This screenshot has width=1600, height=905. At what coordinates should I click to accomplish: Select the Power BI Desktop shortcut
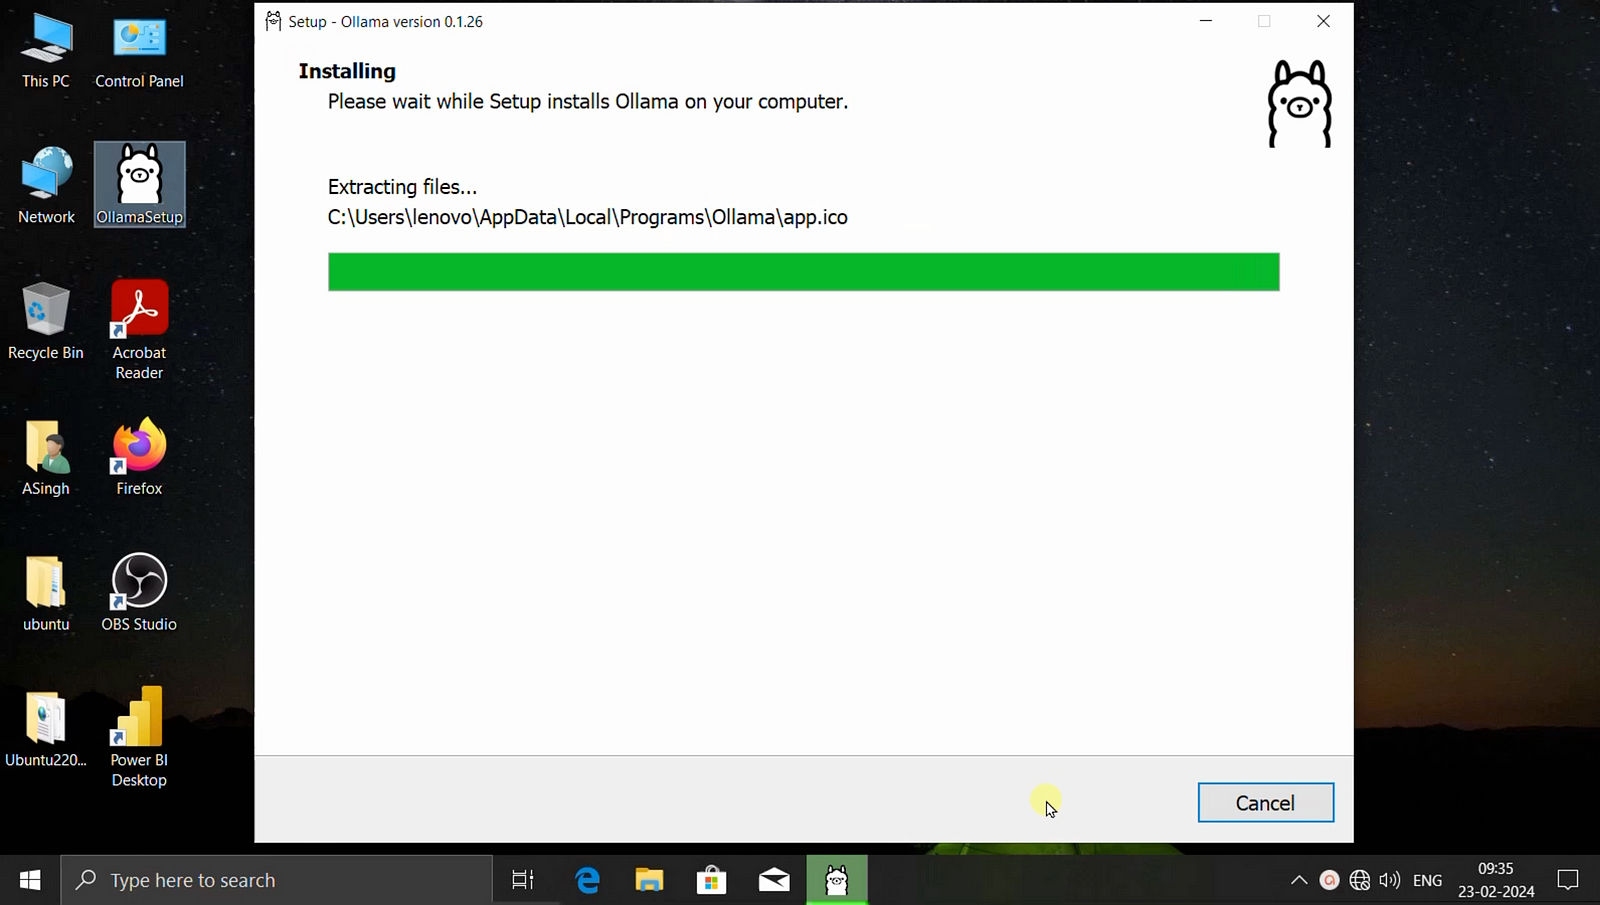[139, 736]
